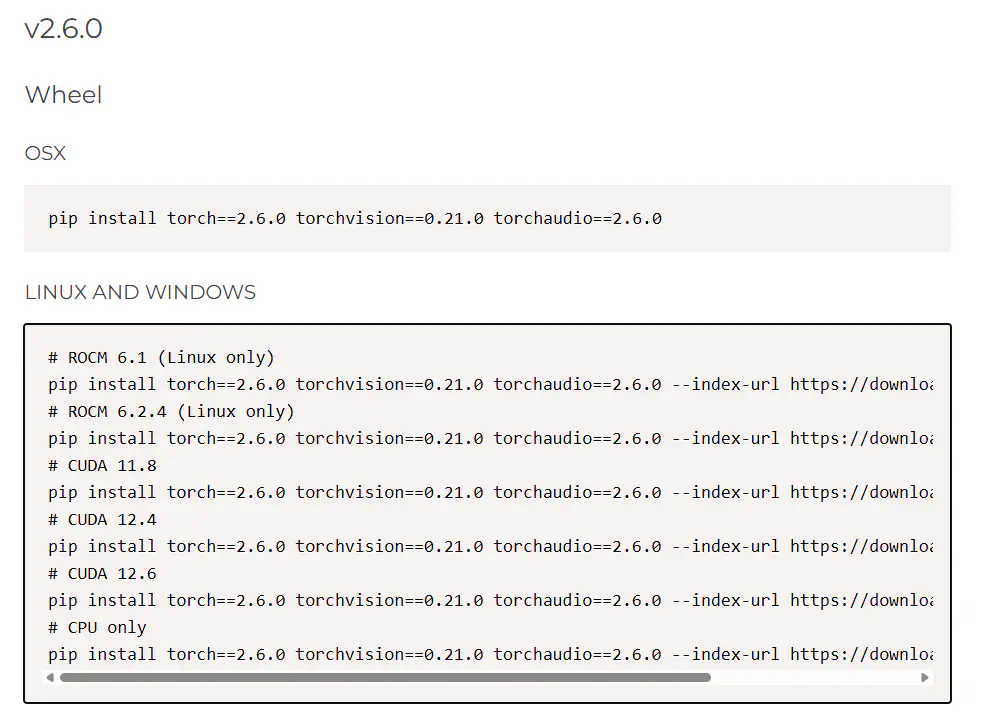The width and height of the screenshot is (984, 715).
Task: Click the horizontal scrollbar thumb in the code block
Action: (x=385, y=677)
